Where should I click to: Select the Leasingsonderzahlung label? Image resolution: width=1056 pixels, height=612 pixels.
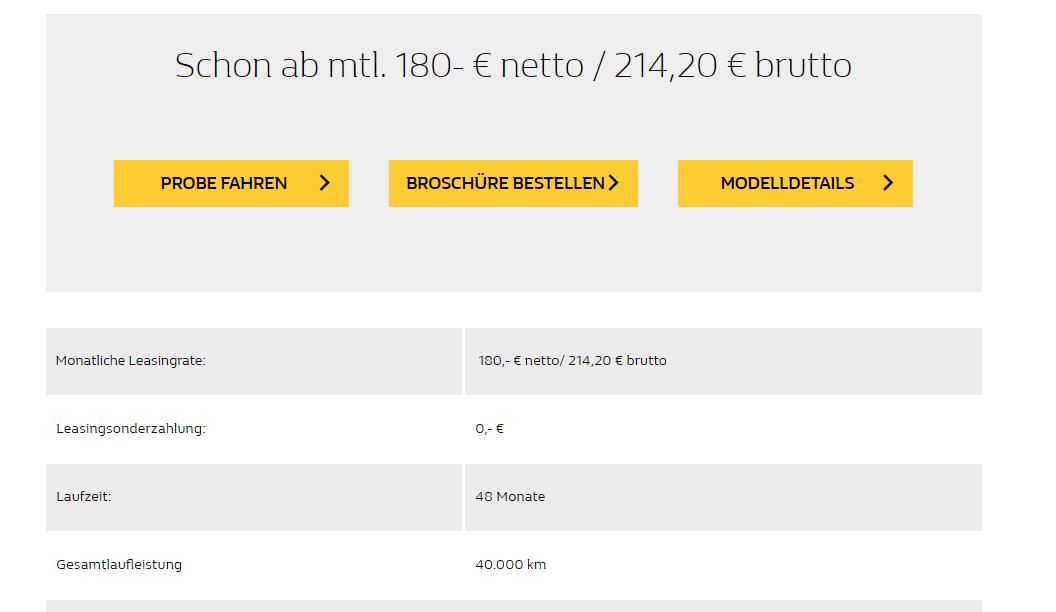[x=131, y=429]
